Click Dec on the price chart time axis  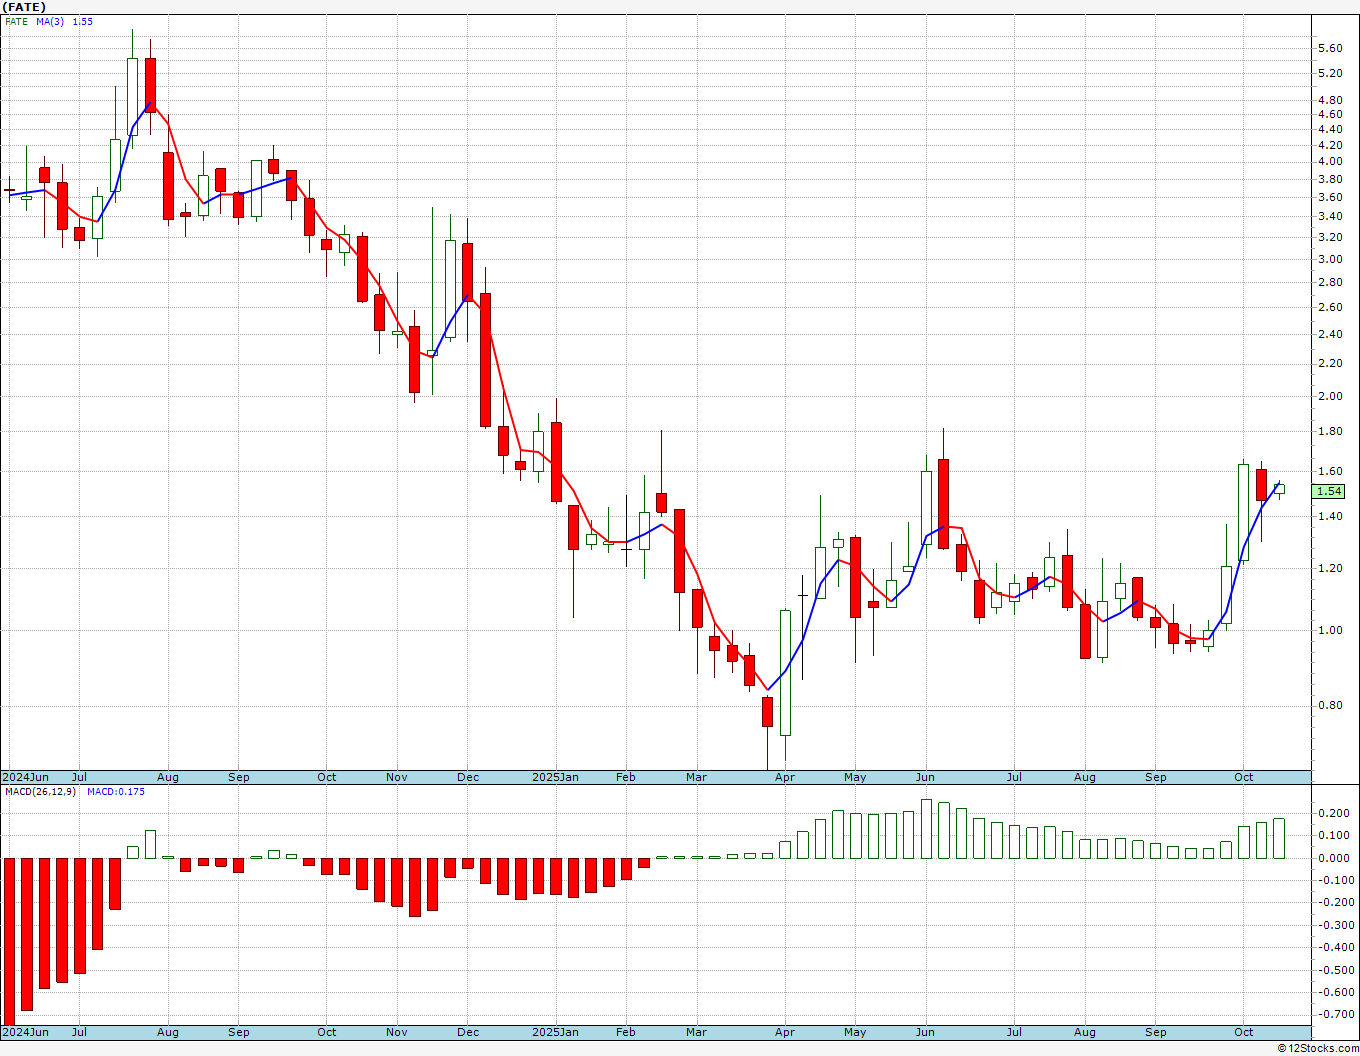coord(468,777)
